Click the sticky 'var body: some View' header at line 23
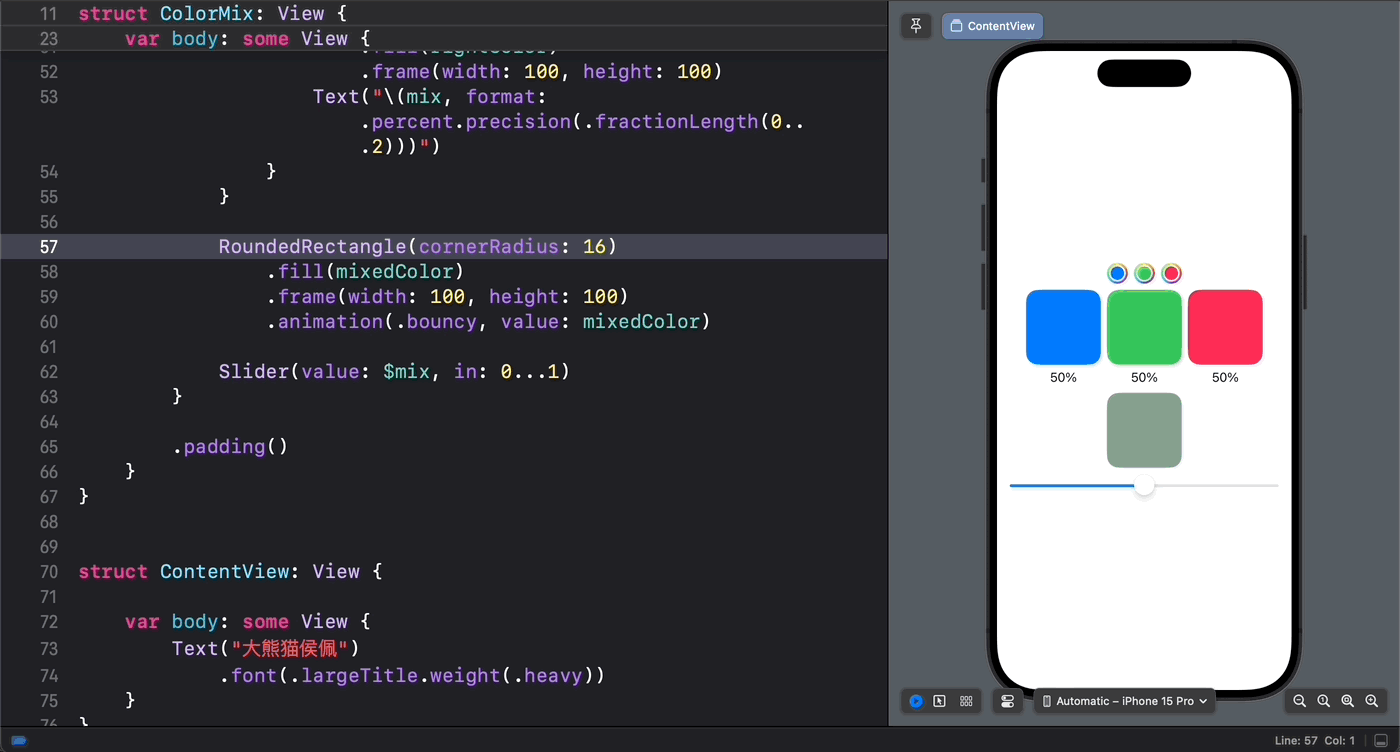 pyautogui.click(x=248, y=39)
